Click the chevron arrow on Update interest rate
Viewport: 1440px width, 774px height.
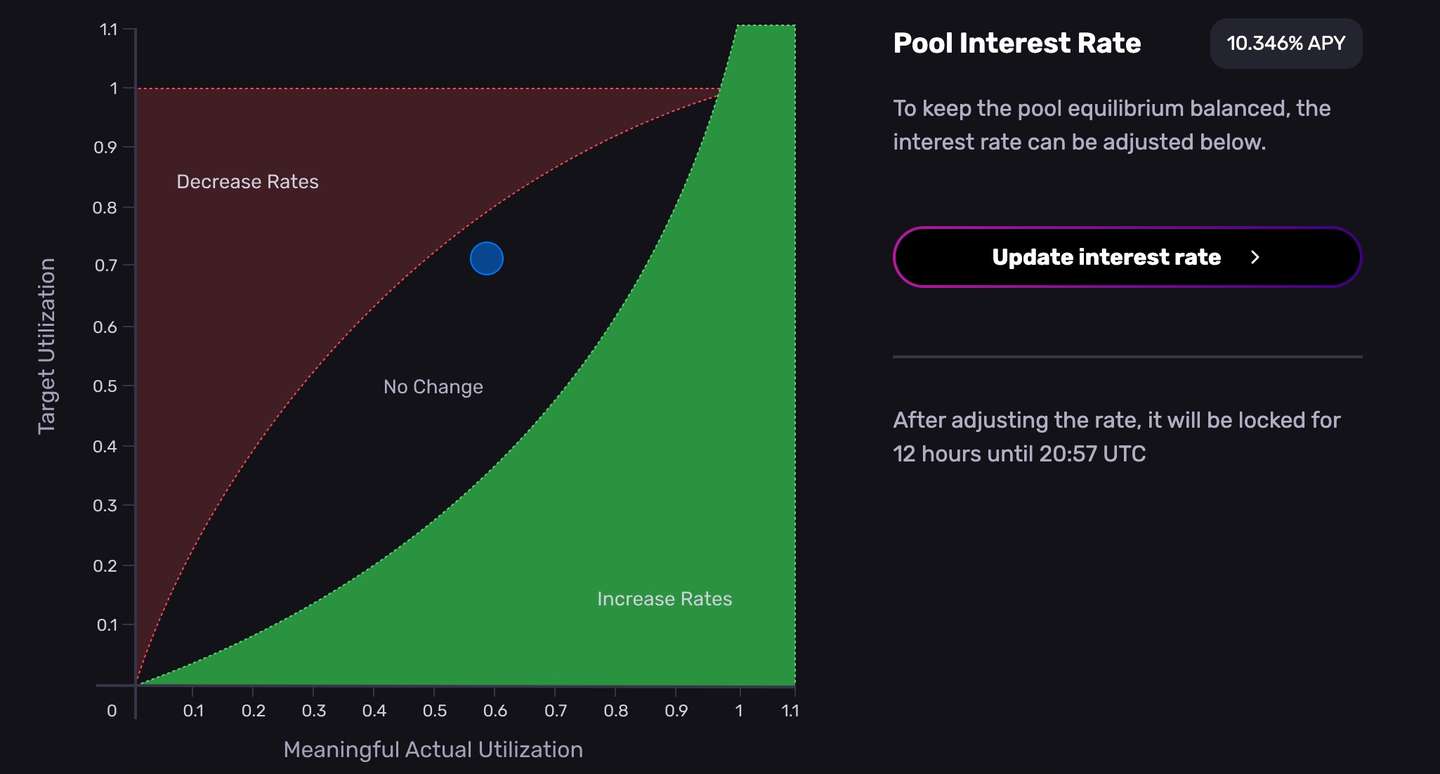tap(1256, 257)
